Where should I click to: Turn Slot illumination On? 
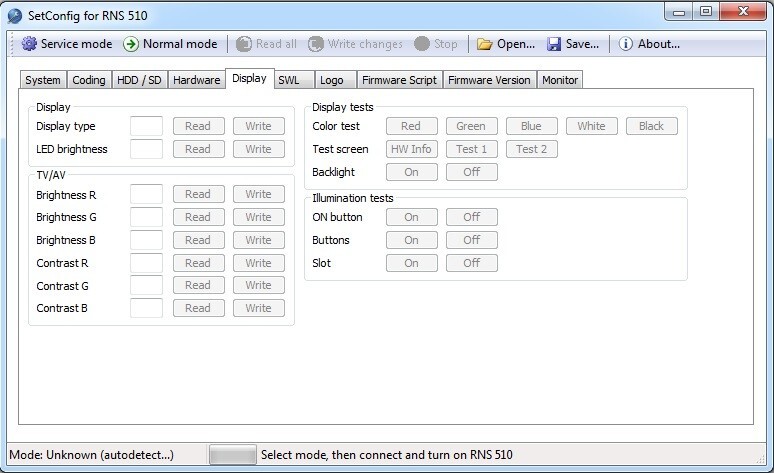pyautogui.click(x=412, y=263)
